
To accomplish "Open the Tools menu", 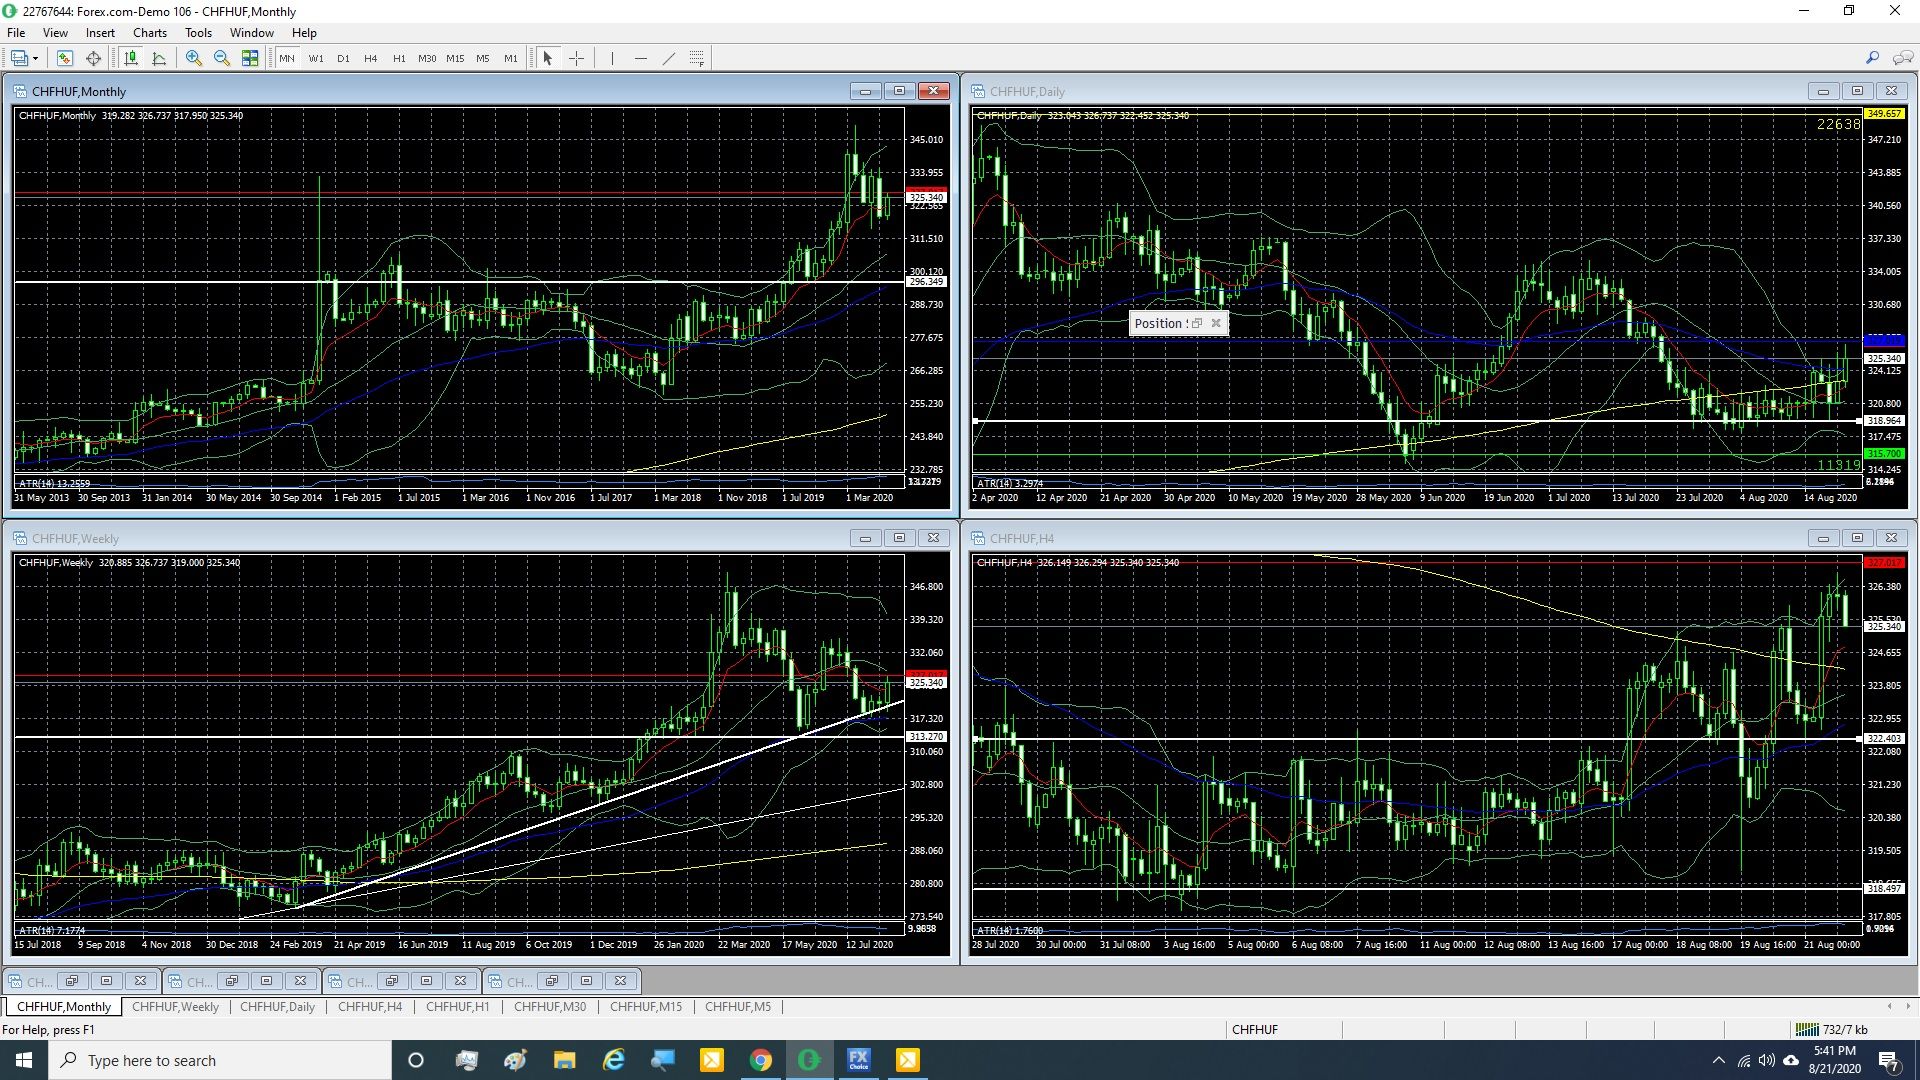I will pyautogui.click(x=198, y=33).
